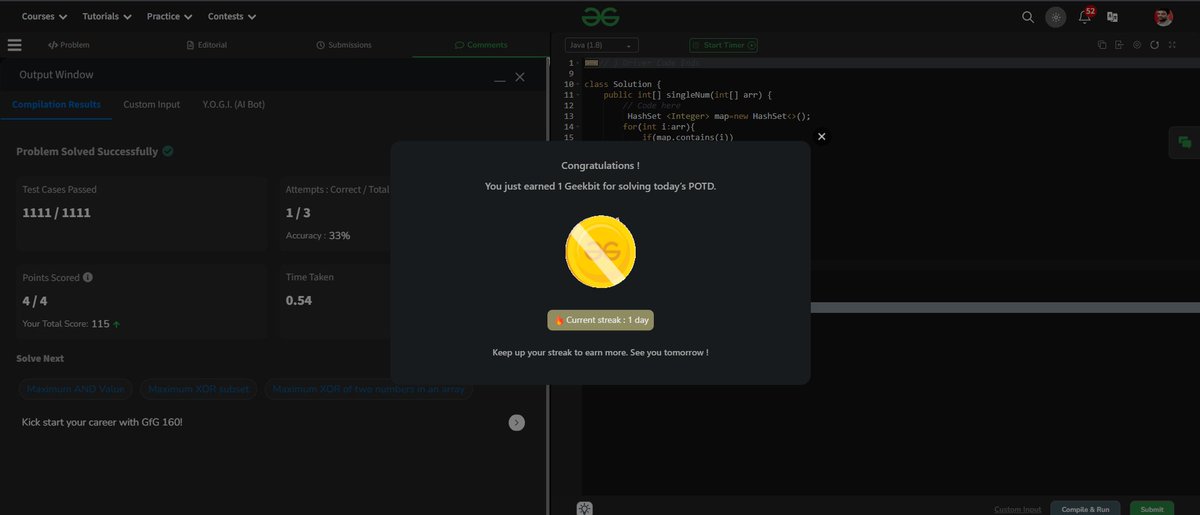The height and width of the screenshot is (515, 1200).
Task: Open Maximum AND Value problem
Action: [x=76, y=389]
